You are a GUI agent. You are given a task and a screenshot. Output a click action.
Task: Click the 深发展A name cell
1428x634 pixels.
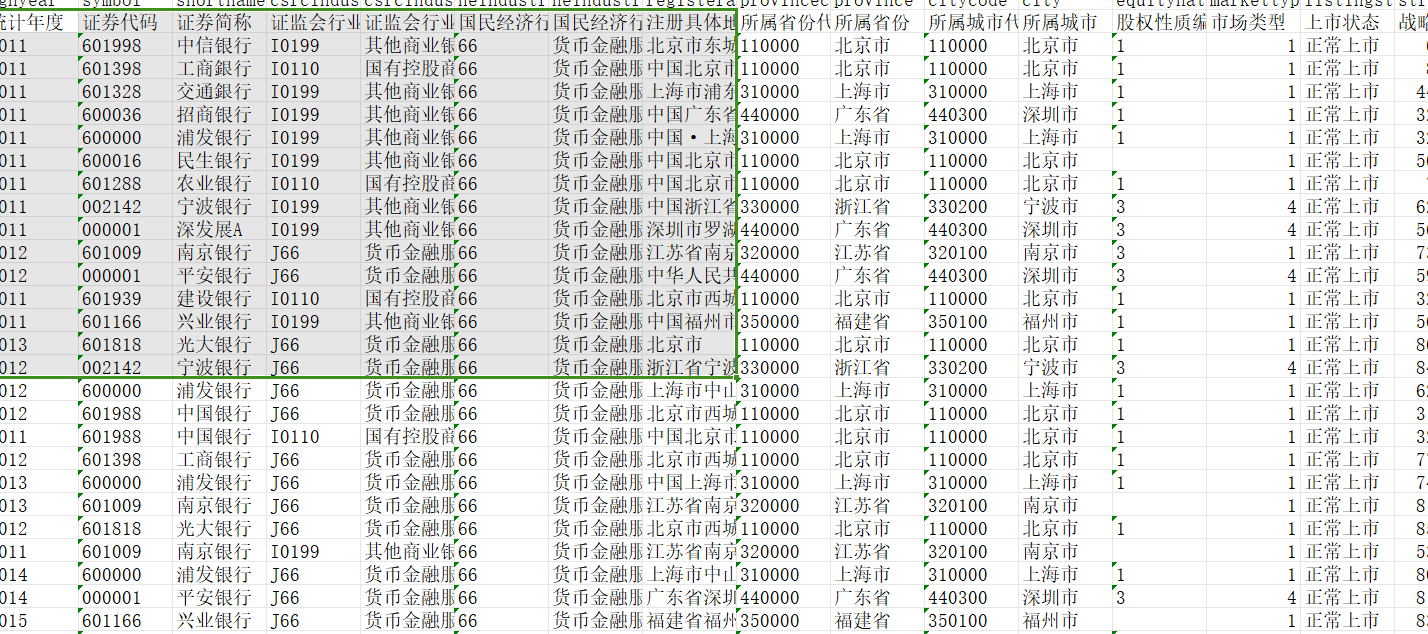tap(219, 229)
